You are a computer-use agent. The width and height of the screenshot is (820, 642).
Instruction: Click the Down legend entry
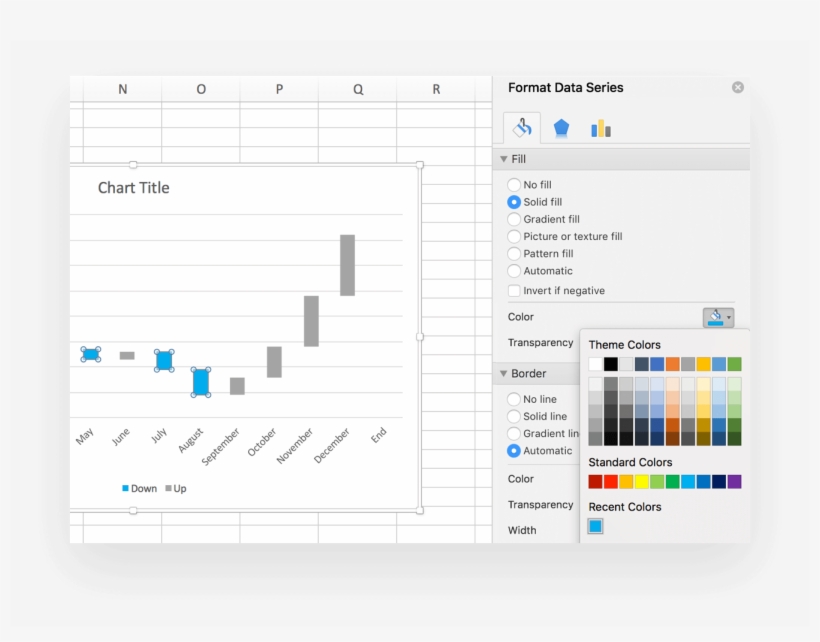point(139,488)
